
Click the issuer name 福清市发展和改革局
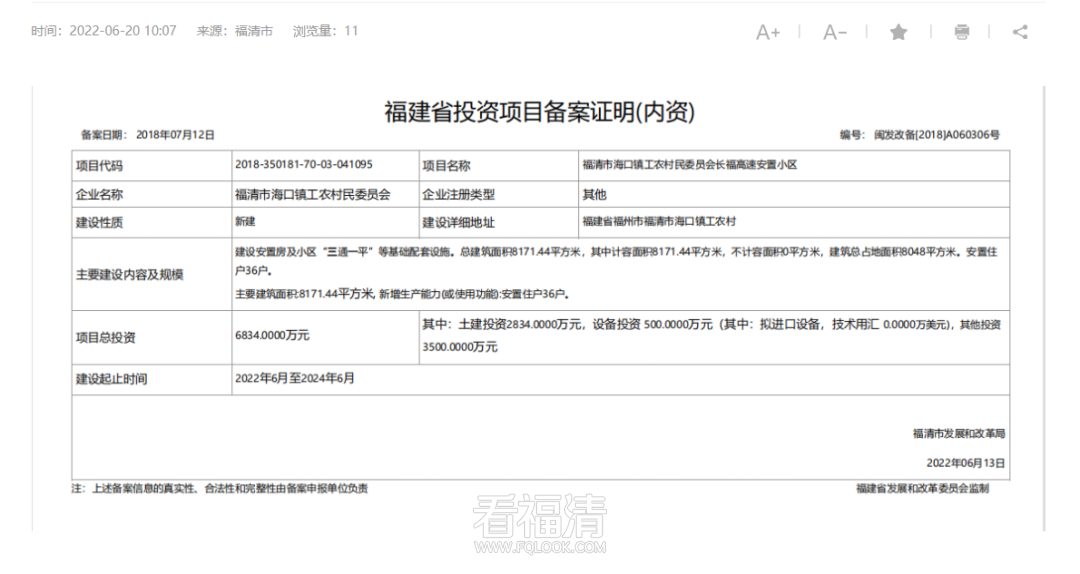tap(958, 434)
